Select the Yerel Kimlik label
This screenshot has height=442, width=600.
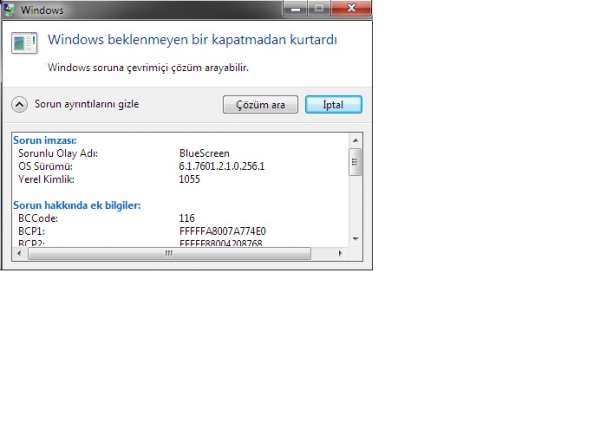pos(46,179)
